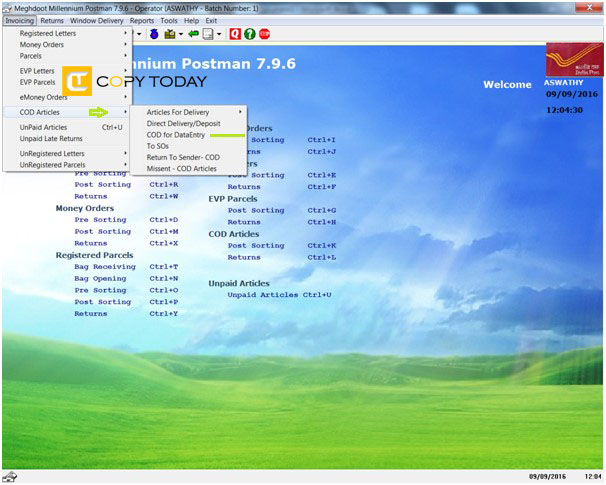606x485 pixels.
Task: Open help via green question mark icon
Action: 250,34
